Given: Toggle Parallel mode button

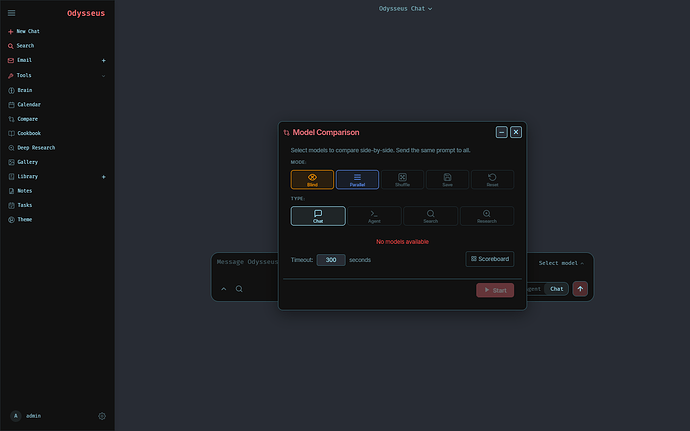Looking at the screenshot, I should click(x=357, y=180).
